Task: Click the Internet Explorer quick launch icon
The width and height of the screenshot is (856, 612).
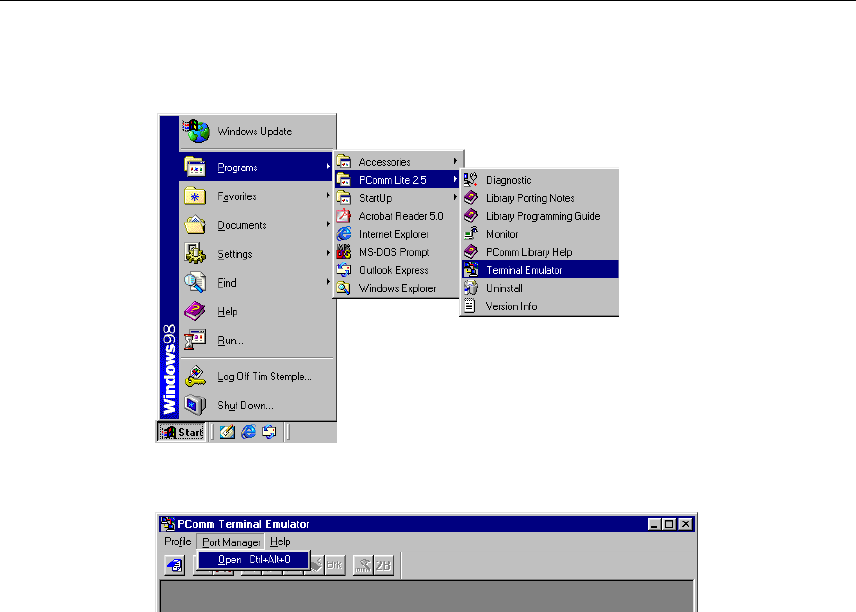Action: [248, 432]
